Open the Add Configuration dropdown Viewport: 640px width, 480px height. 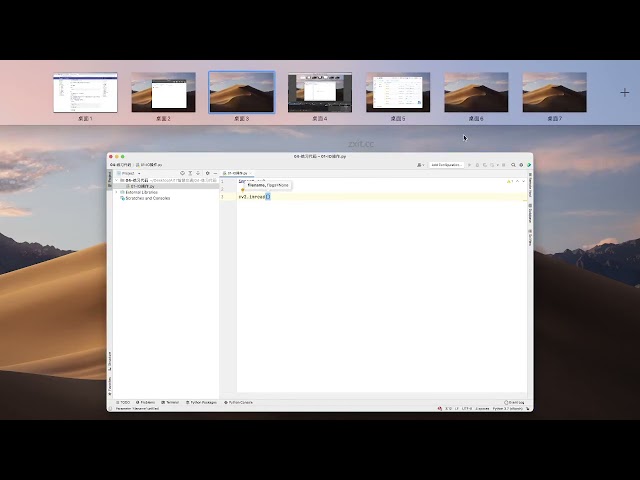(446, 165)
